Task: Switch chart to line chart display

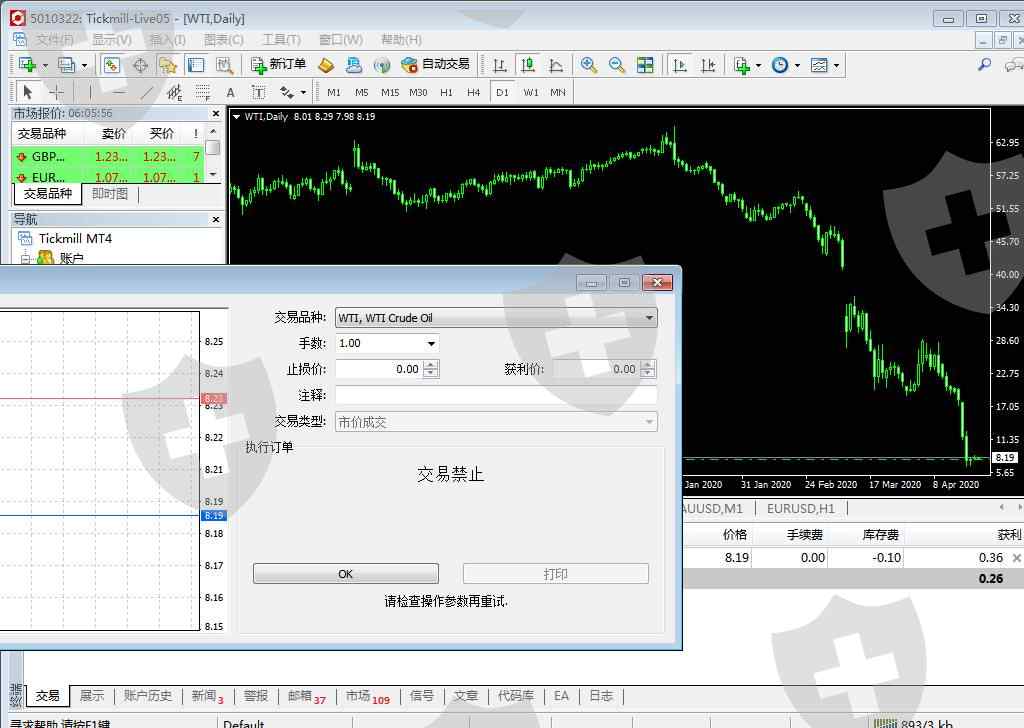Action: pyautogui.click(x=556, y=65)
